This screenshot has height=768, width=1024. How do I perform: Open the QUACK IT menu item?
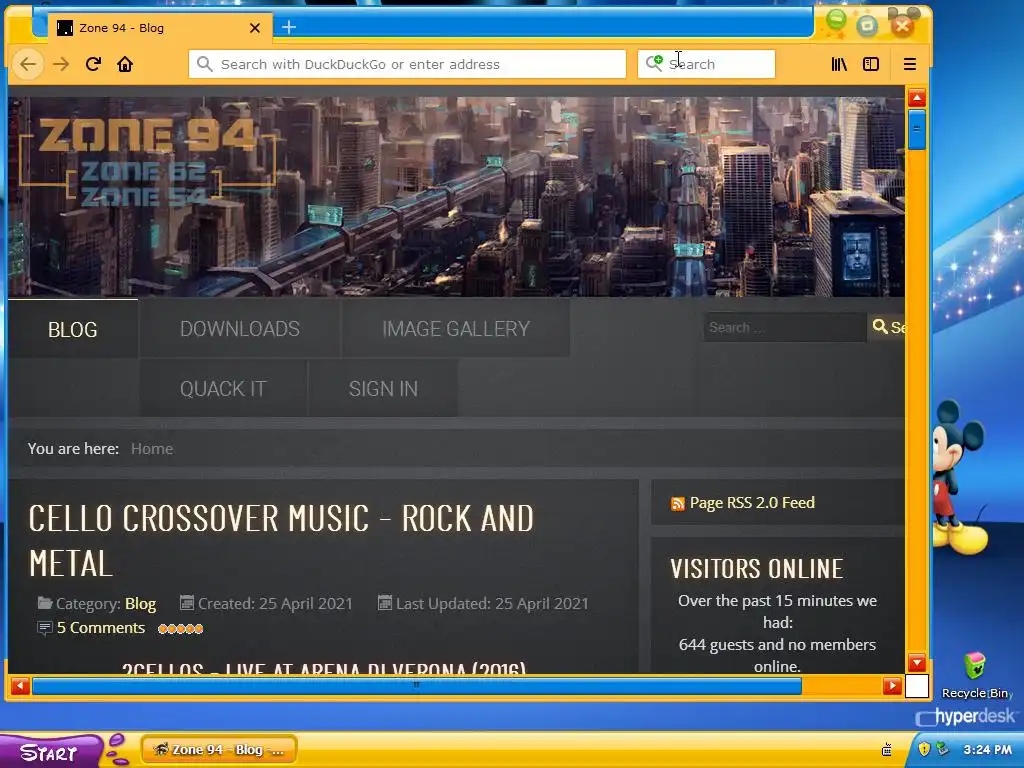(223, 389)
